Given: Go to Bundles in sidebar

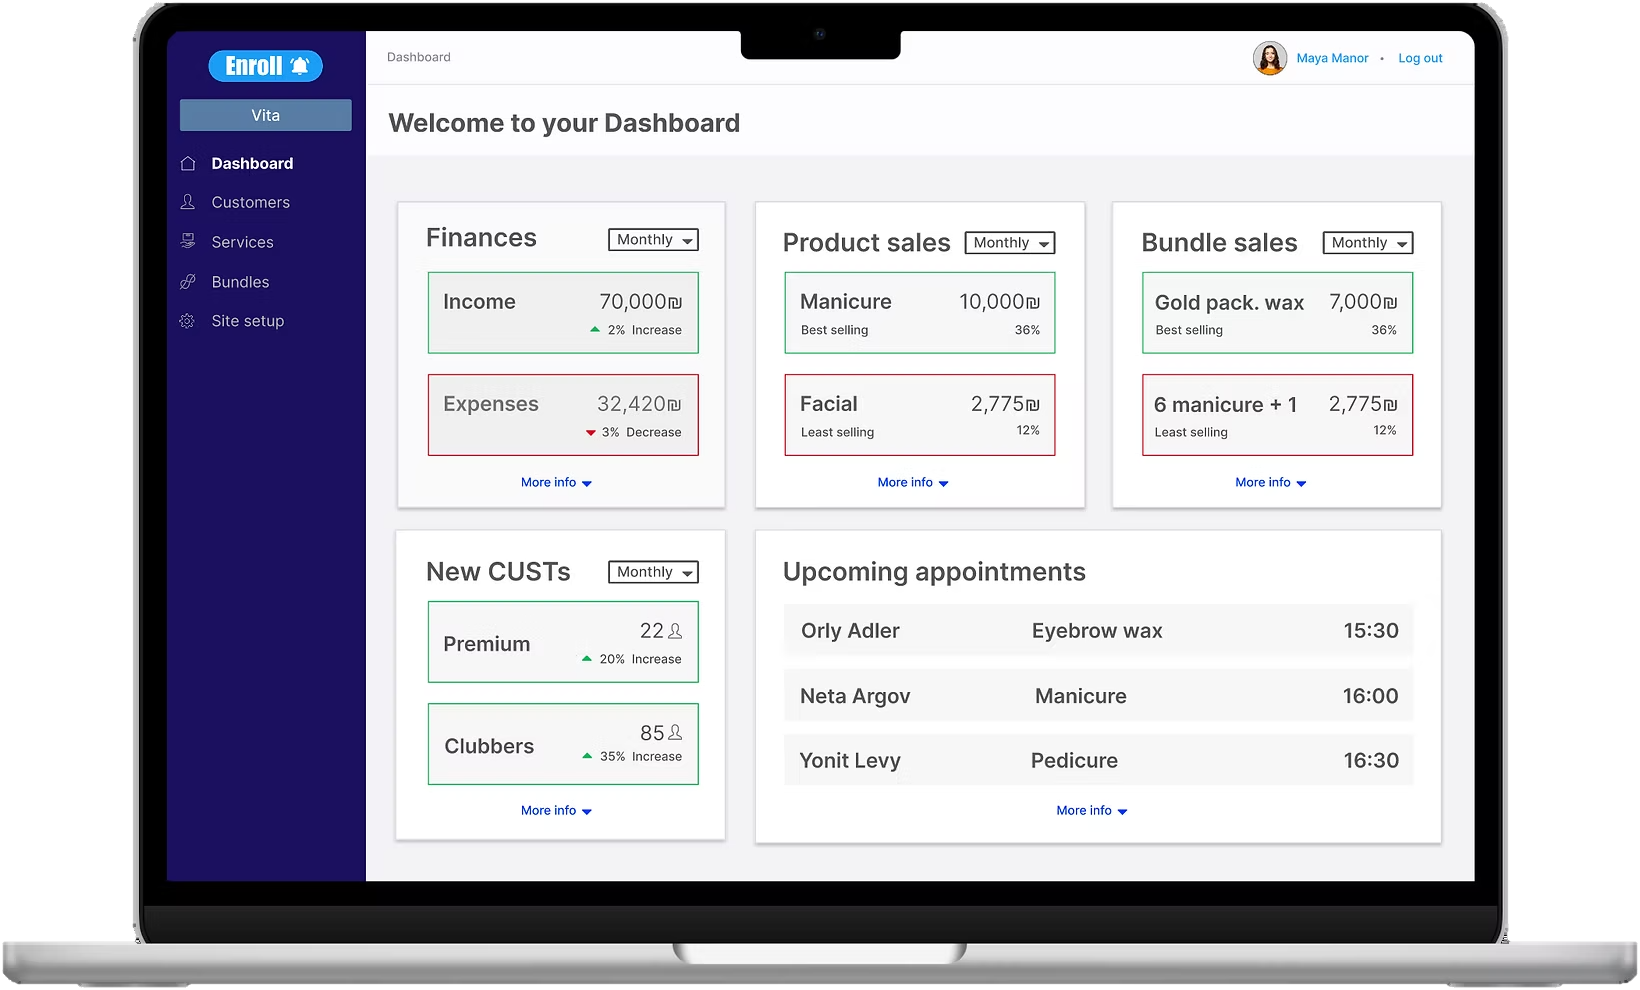Looking at the screenshot, I should [240, 282].
